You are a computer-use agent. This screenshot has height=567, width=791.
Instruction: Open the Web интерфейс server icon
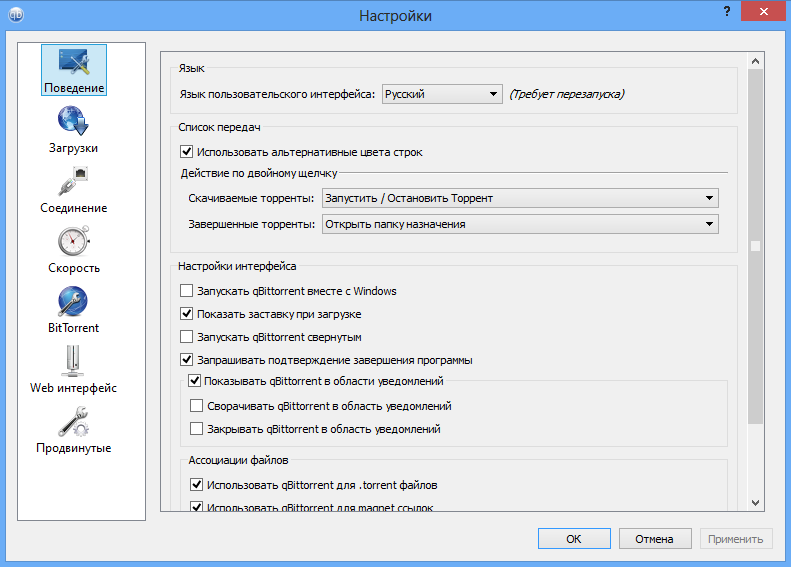(x=73, y=361)
